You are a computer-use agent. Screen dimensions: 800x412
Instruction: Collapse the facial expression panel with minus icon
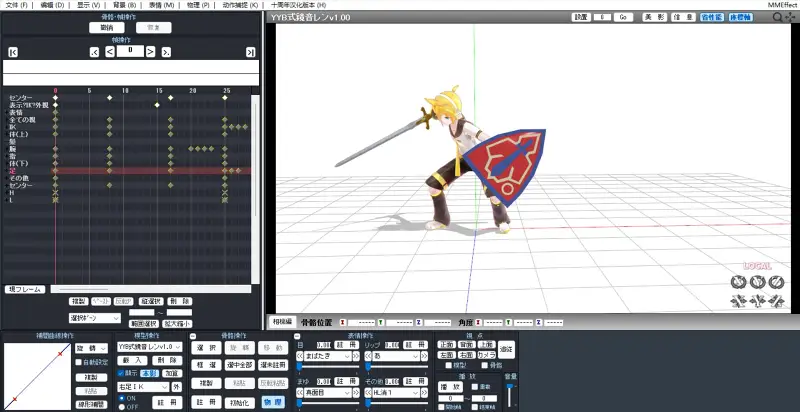point(297,336)
